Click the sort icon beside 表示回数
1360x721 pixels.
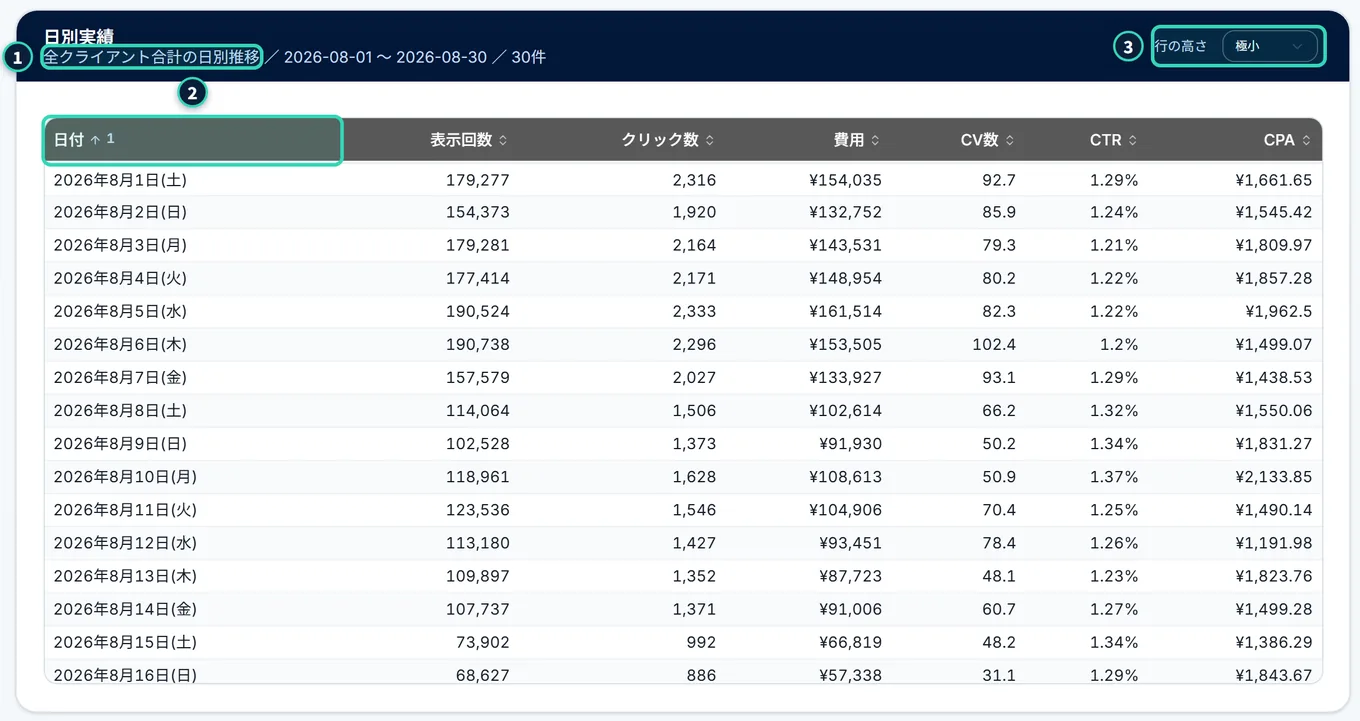click(503, 140)
